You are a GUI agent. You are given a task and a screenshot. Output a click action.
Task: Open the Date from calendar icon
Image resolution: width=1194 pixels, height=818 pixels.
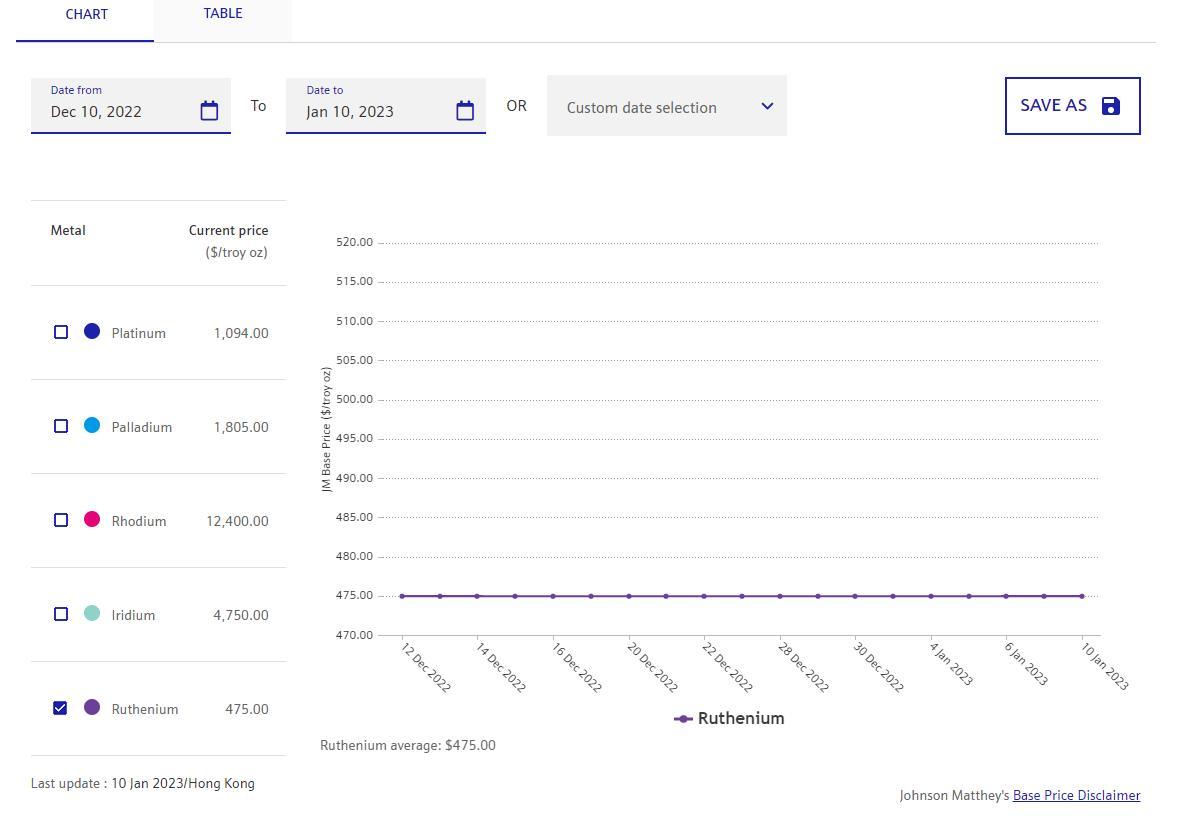209,111
